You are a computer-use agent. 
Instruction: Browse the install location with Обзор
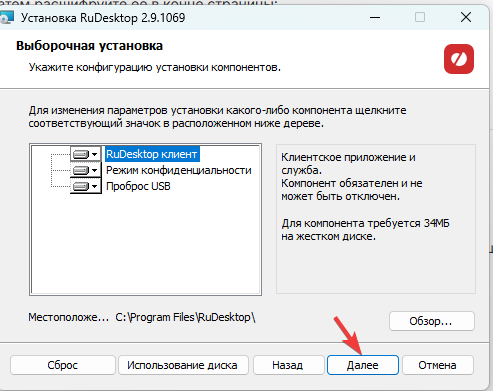point(431,321)
